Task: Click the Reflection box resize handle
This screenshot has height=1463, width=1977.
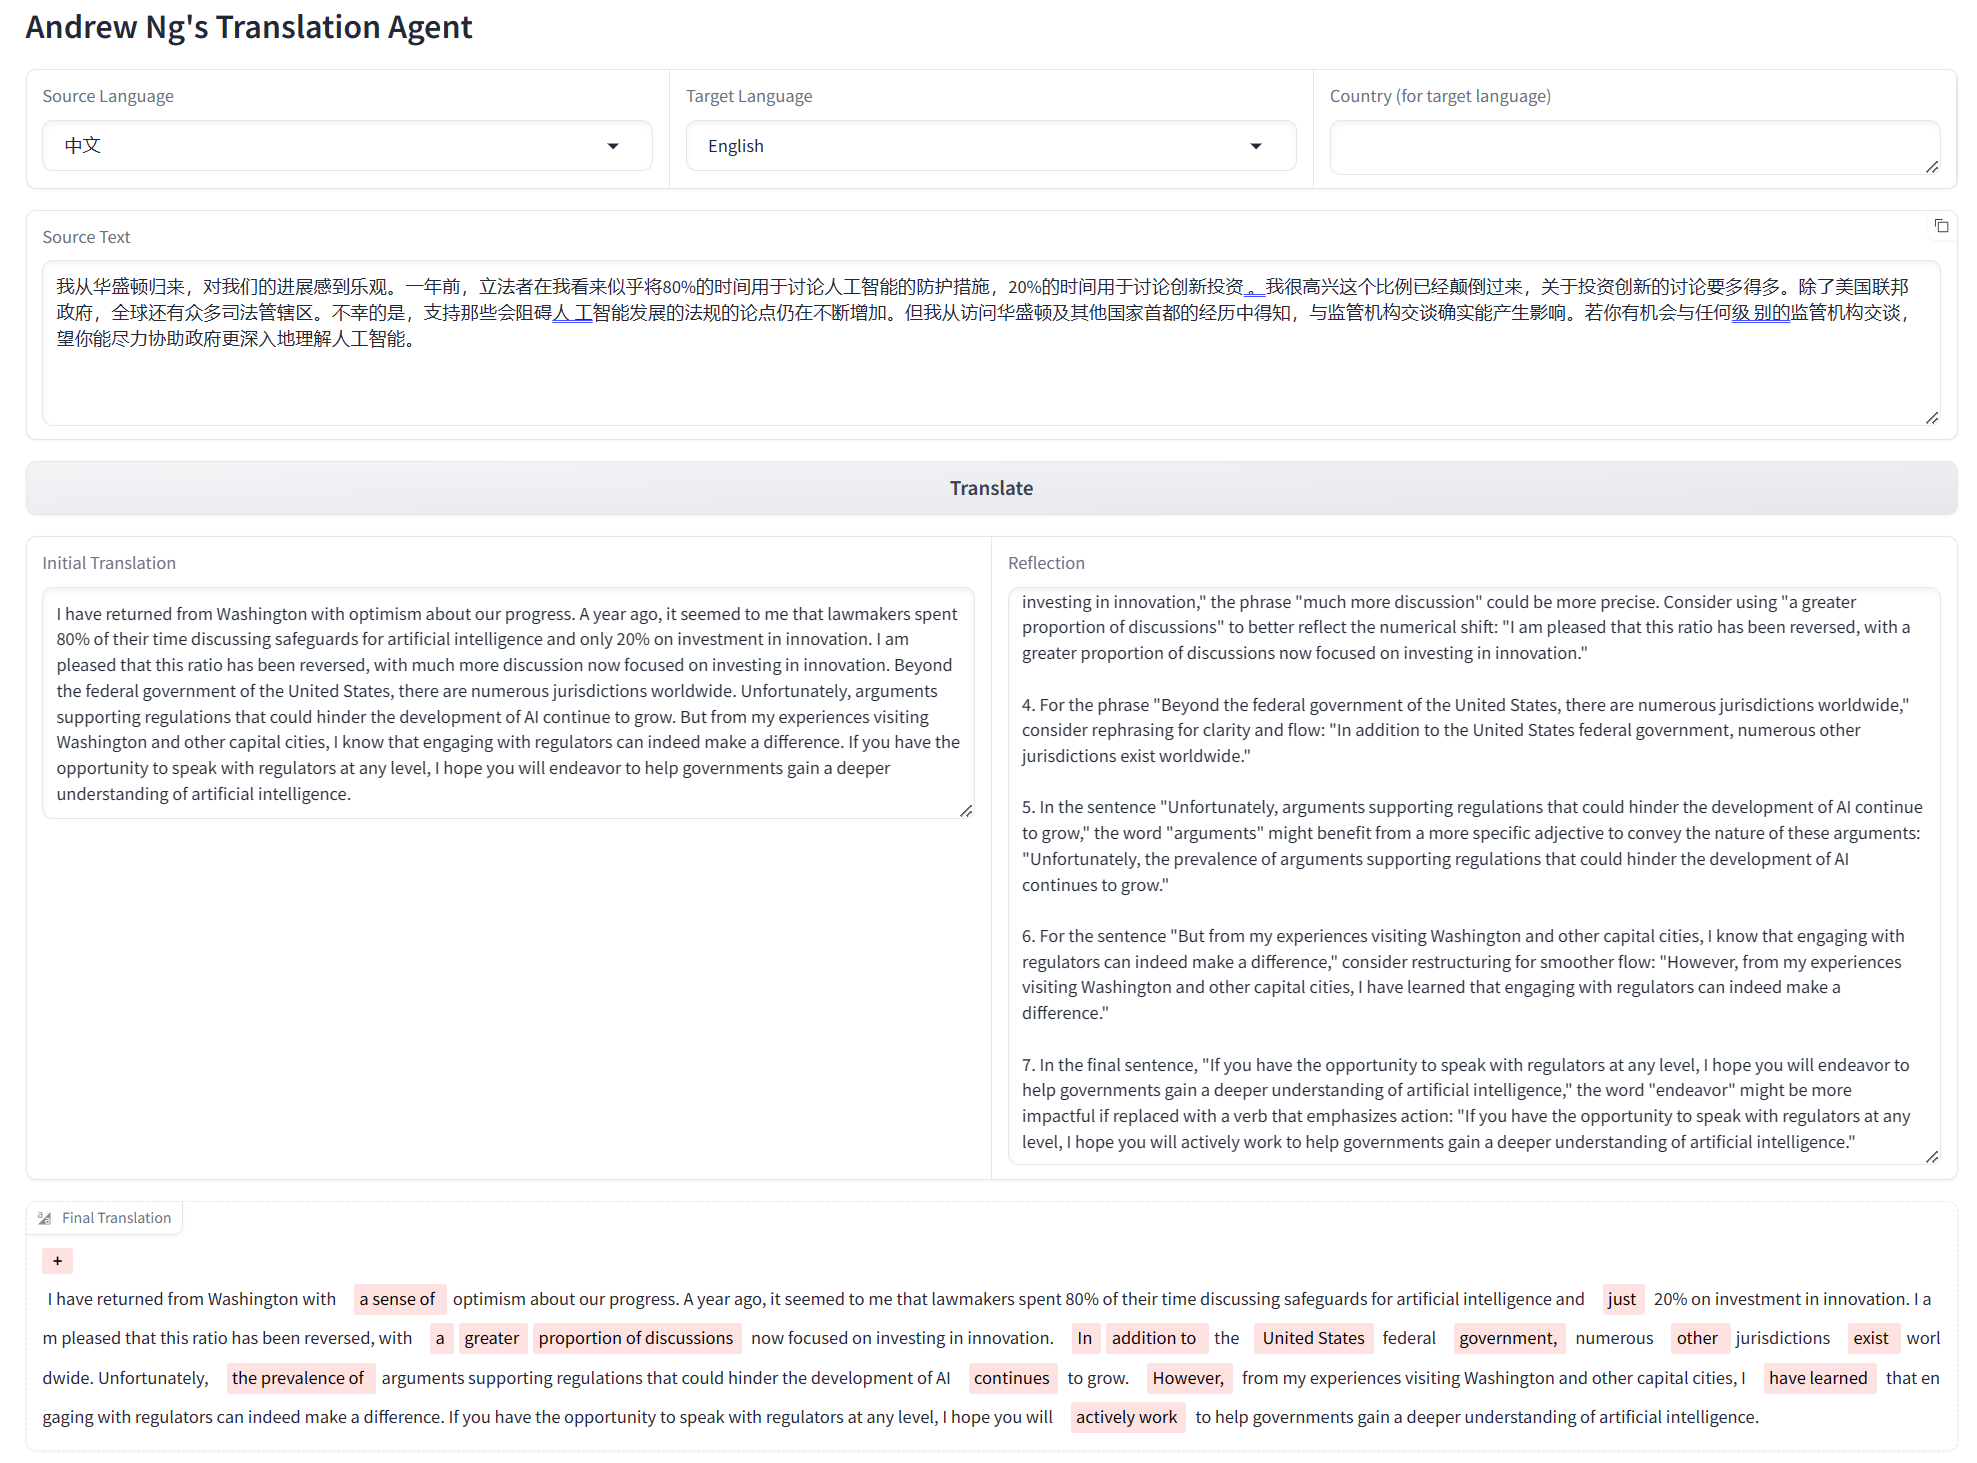Action: tap(1932, 1157)
